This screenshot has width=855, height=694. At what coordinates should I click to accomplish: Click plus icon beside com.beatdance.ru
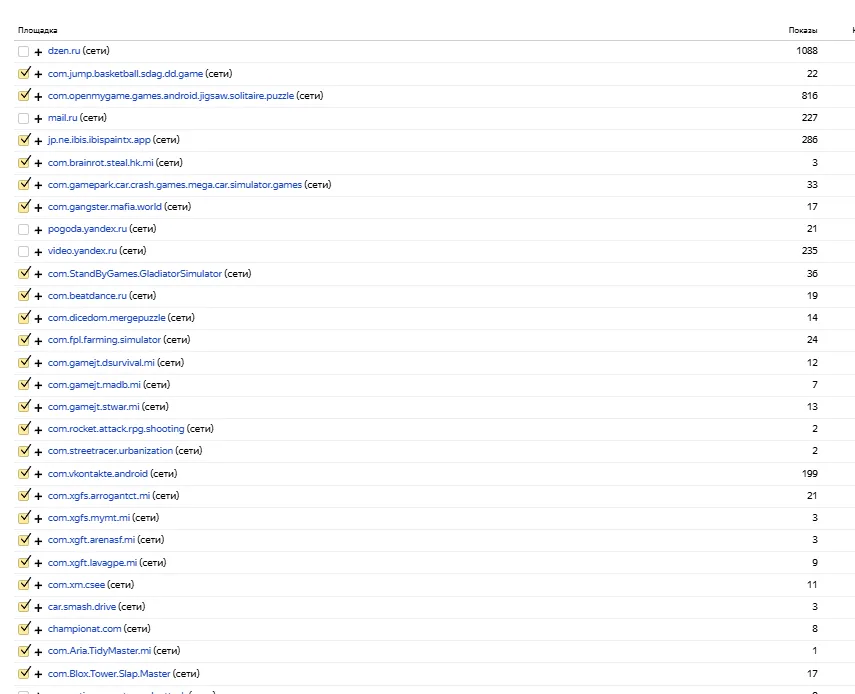point(38,296)
